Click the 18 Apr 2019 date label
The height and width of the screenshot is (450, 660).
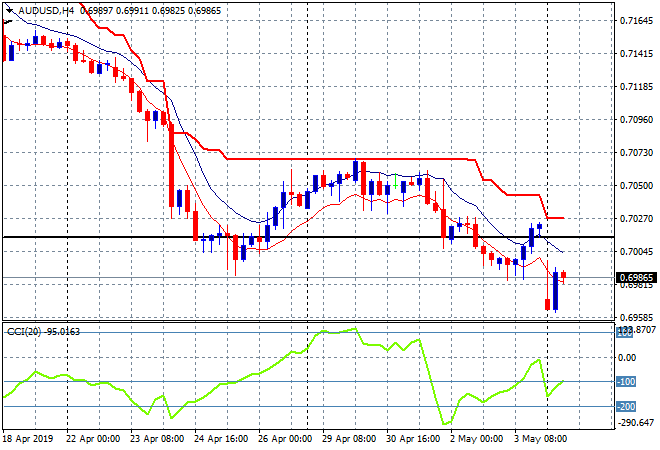pos(30,438)
